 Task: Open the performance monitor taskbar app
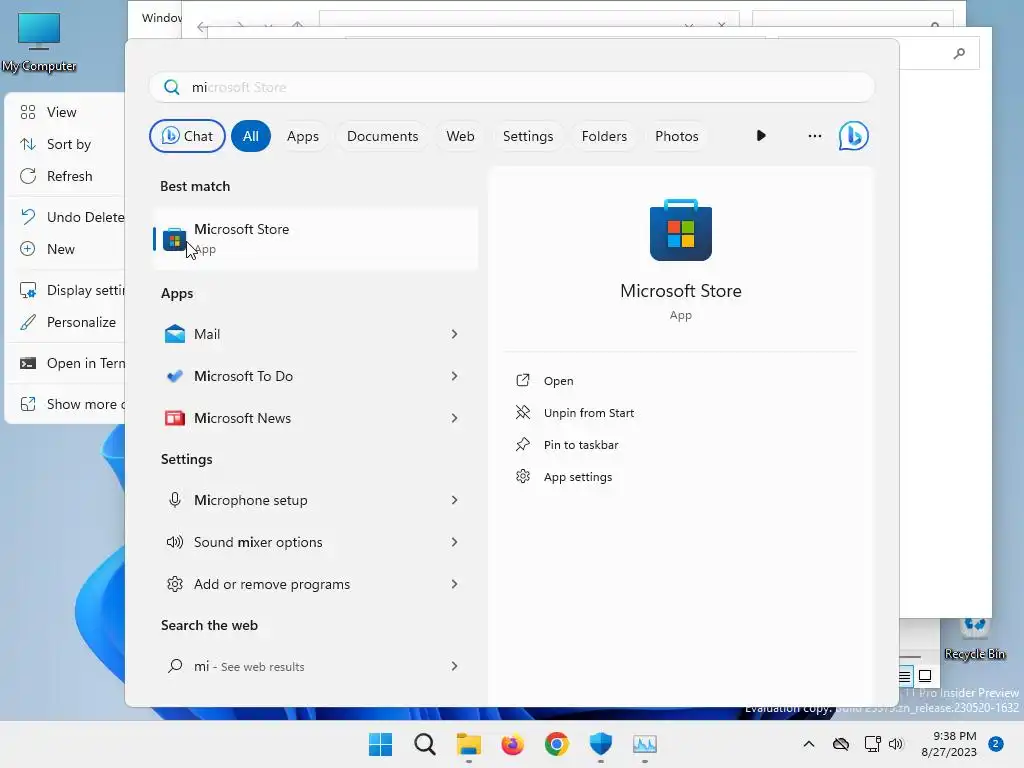coord(645,744)
